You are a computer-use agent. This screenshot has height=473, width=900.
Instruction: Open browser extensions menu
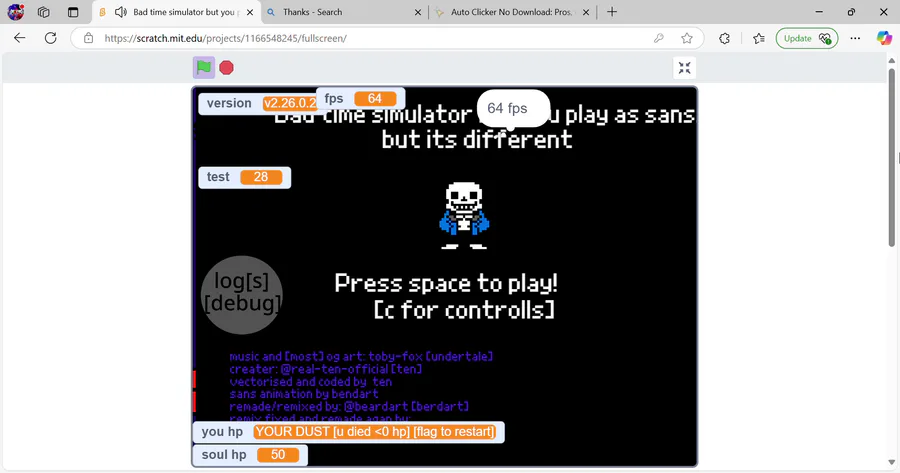tap(724, 38)
